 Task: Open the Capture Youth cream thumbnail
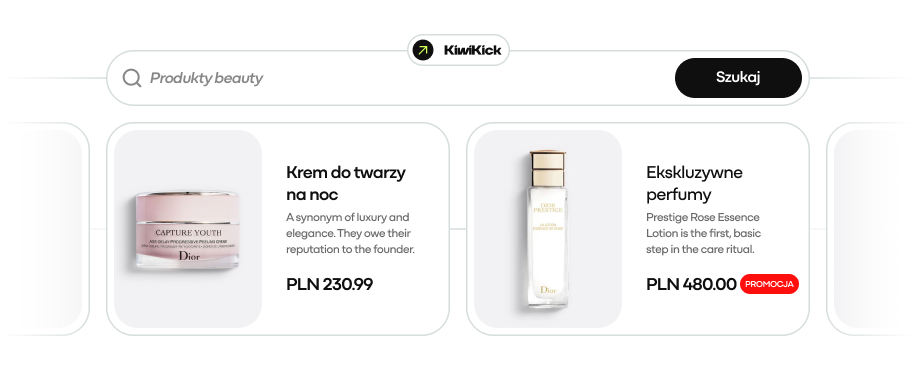point(188,229)
